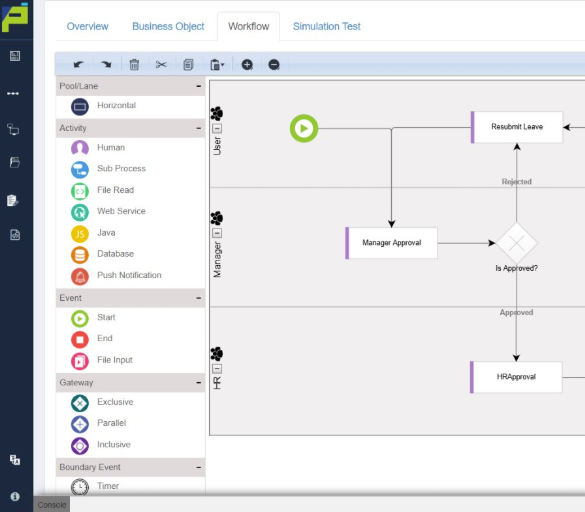Click the Rejected flow label

click(x=516, y=182)
